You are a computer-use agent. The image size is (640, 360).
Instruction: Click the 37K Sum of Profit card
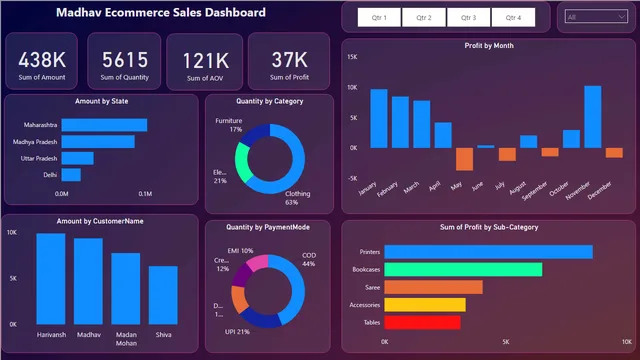click(289, 61)
